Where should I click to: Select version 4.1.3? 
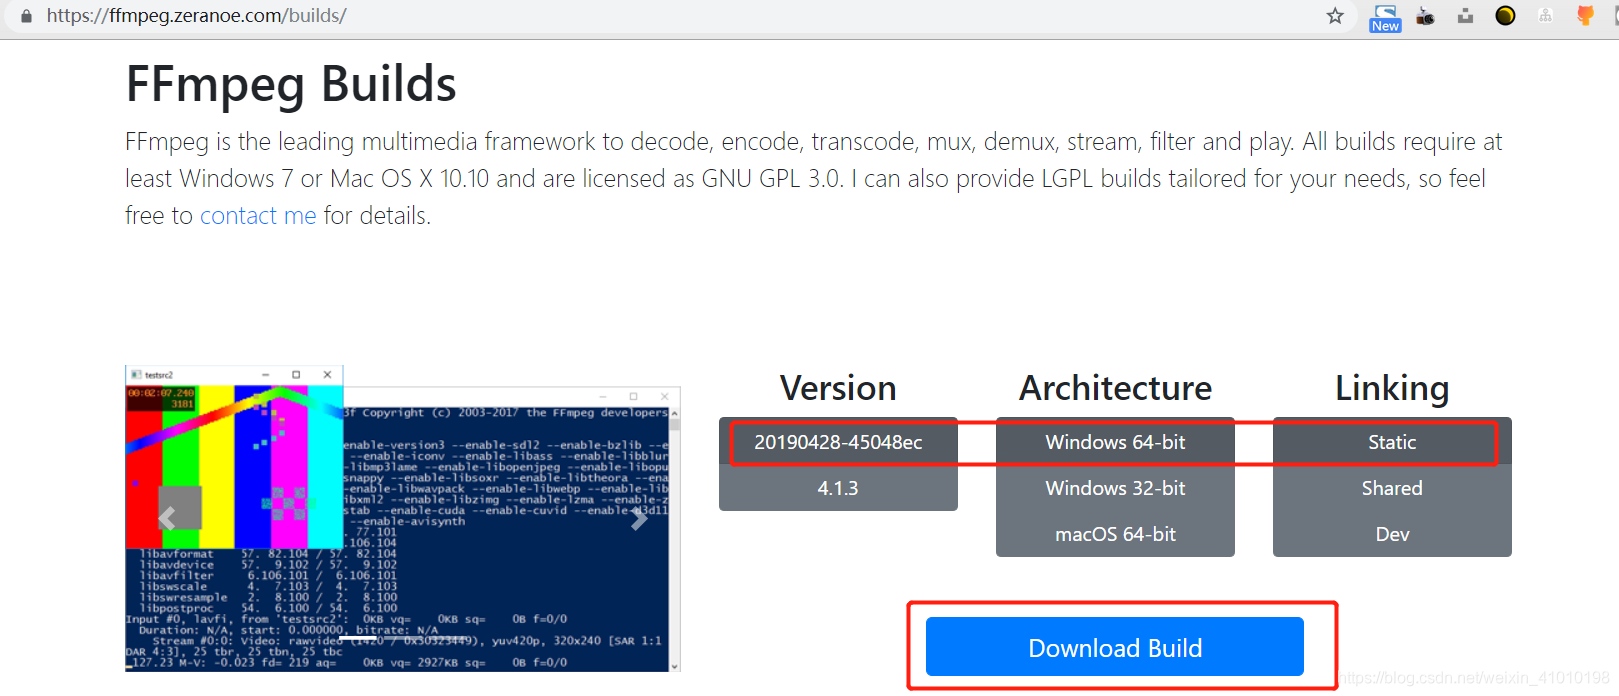(838, 488)
